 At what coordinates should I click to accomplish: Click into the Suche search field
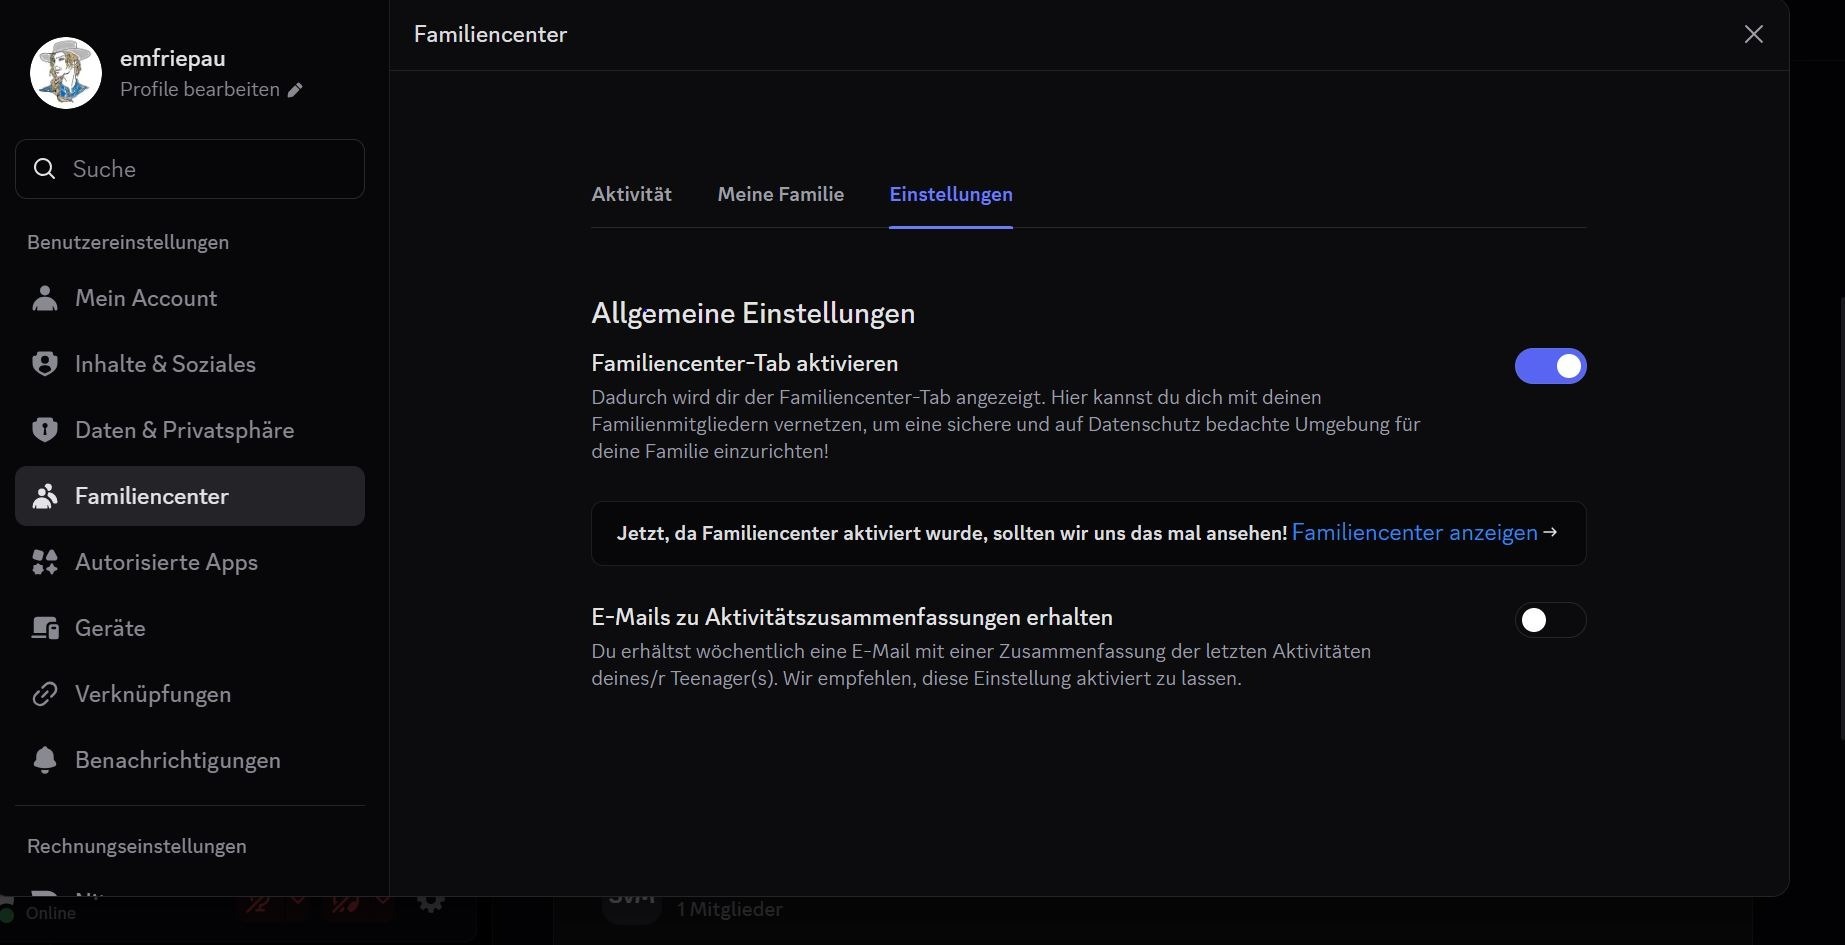click(x=210, y=169)
